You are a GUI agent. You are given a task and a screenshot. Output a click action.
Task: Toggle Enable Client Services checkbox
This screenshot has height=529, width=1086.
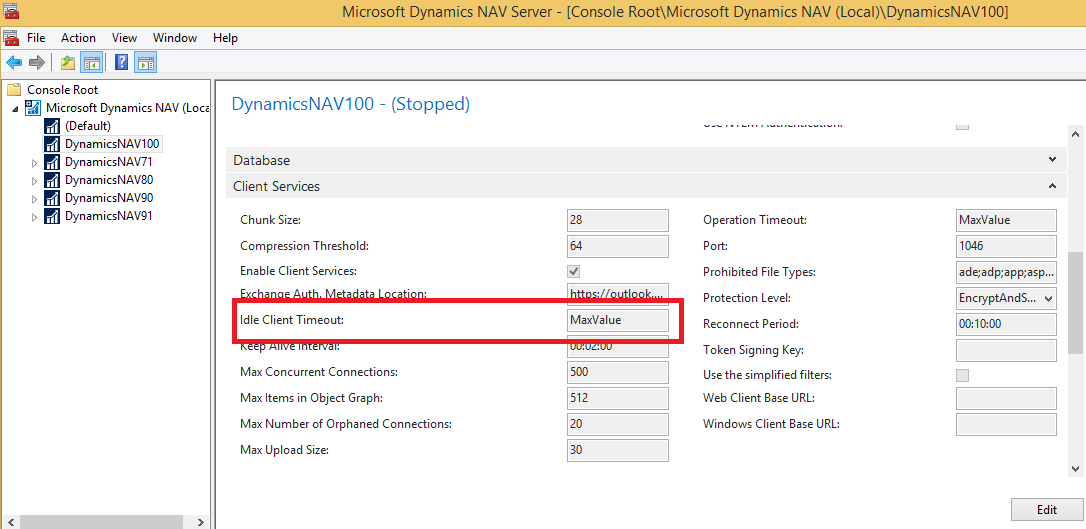point(573,271)
